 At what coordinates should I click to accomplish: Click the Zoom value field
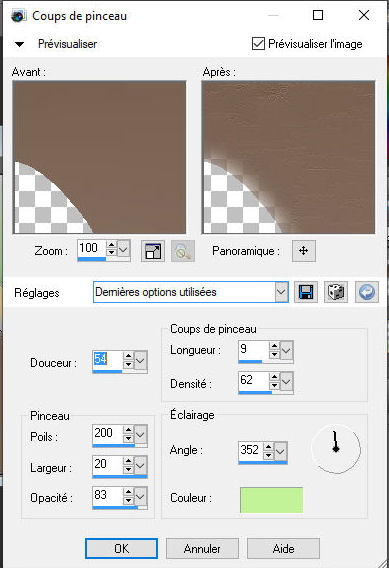coord(92,248)
